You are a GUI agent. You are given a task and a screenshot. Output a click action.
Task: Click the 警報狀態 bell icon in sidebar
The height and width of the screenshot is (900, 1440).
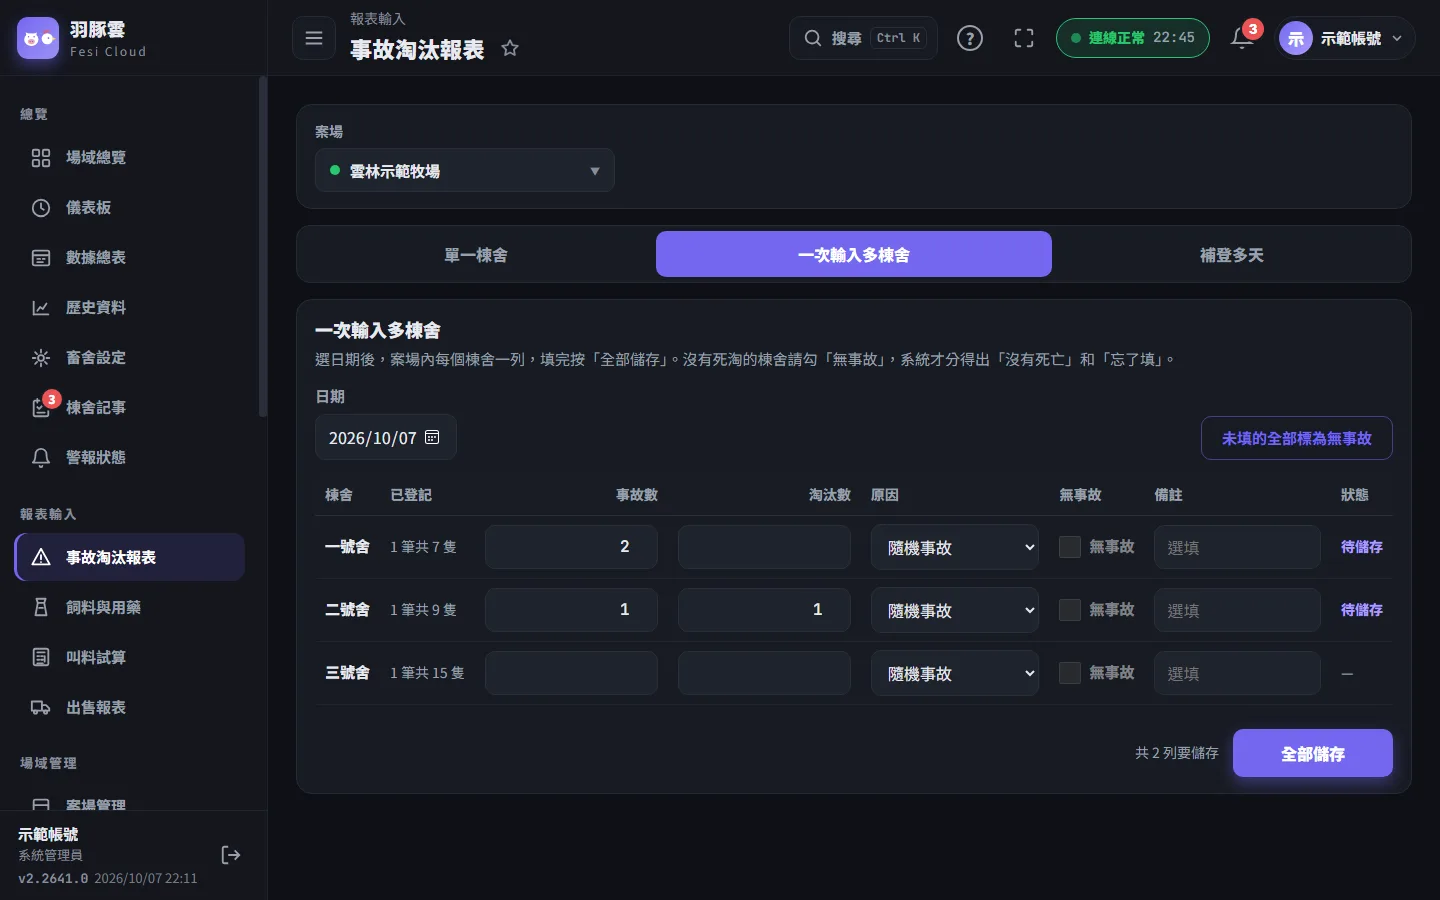tap(41, 457)
